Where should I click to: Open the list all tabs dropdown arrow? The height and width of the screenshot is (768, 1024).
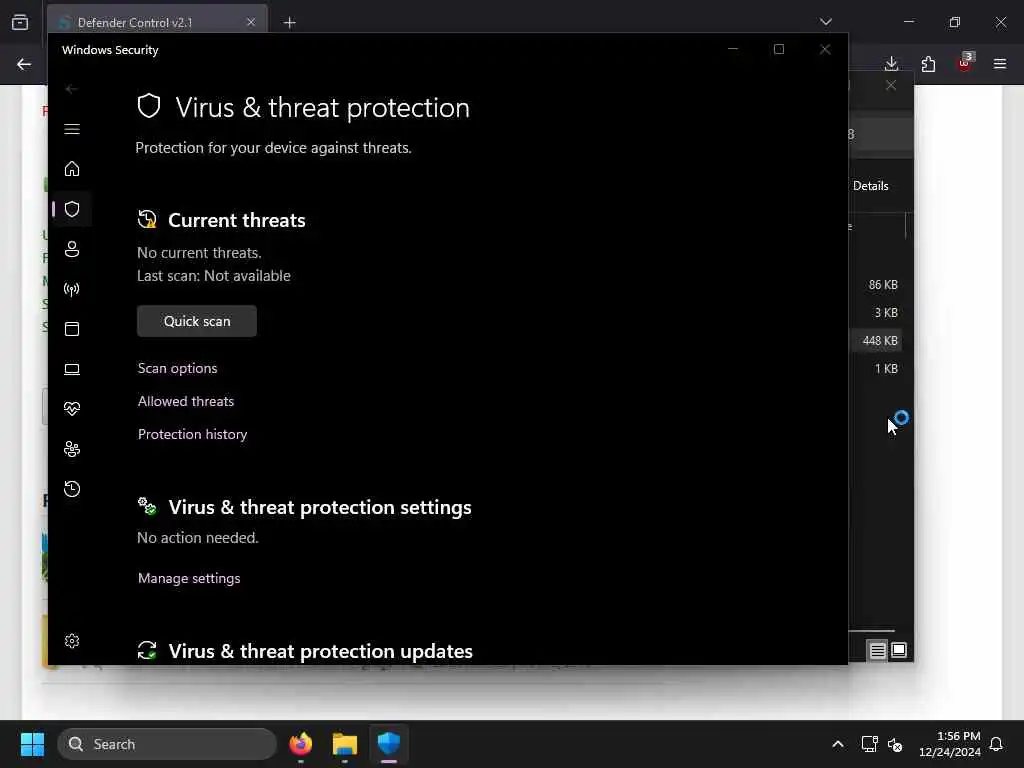coord(825,22)
